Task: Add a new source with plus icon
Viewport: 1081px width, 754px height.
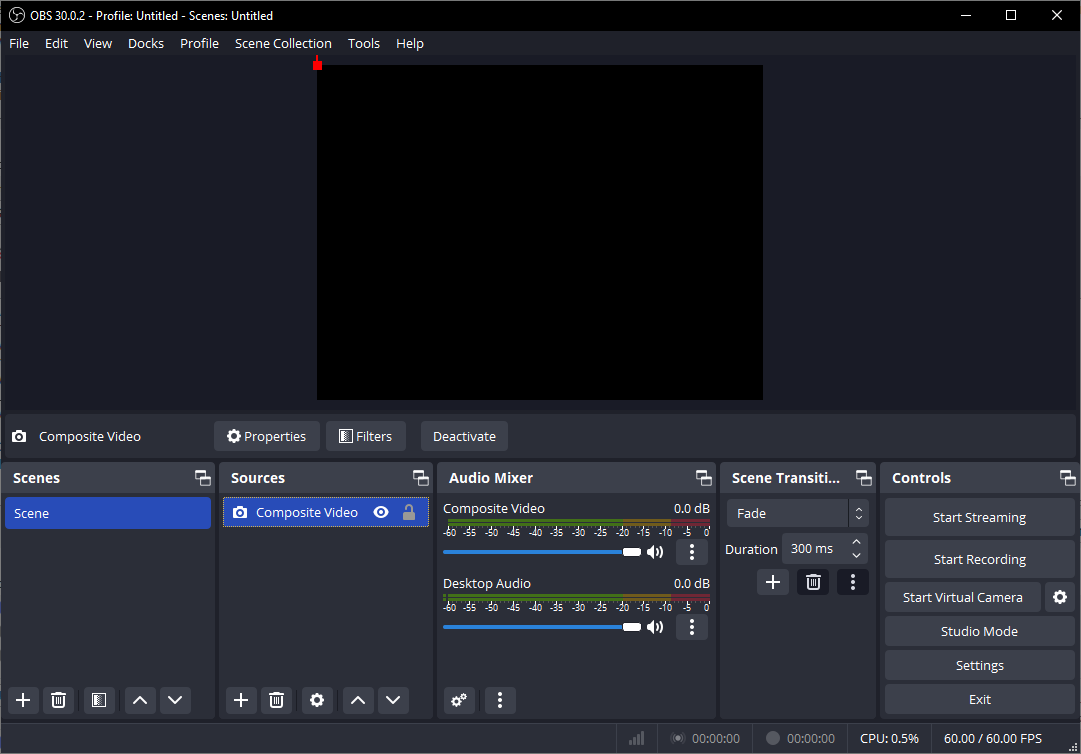Action: 241,700
